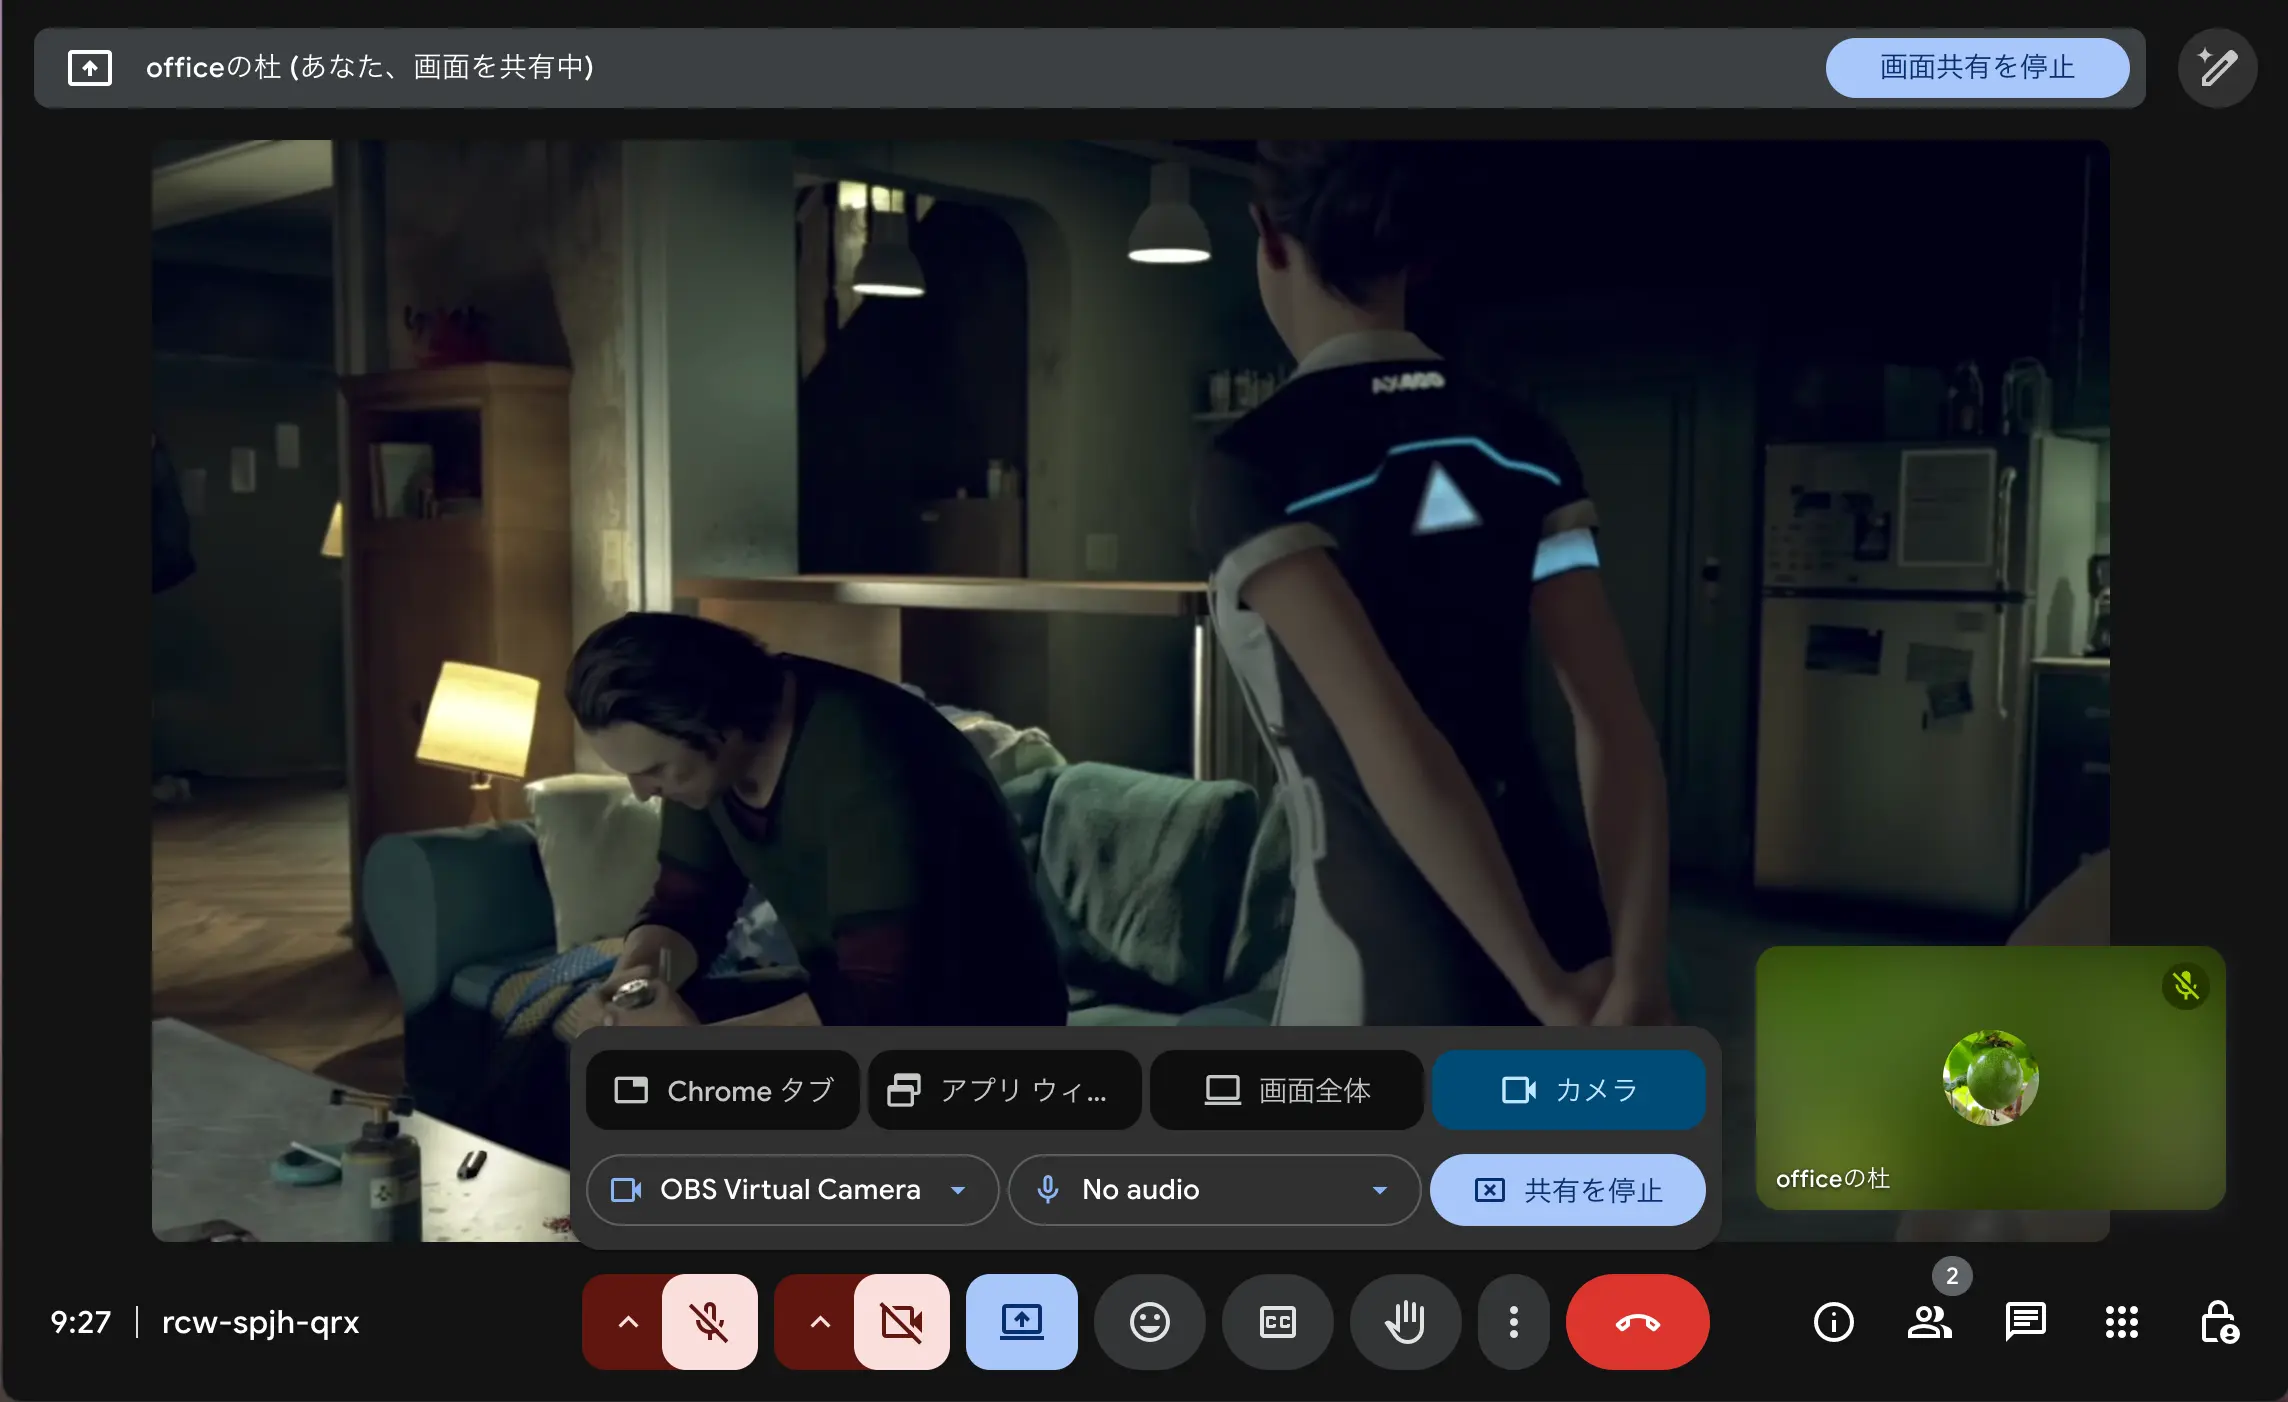Viewport: 2288px width, 1402px height.
Task: Toggle the present screen button
Action: [x=1022, y=1322]
